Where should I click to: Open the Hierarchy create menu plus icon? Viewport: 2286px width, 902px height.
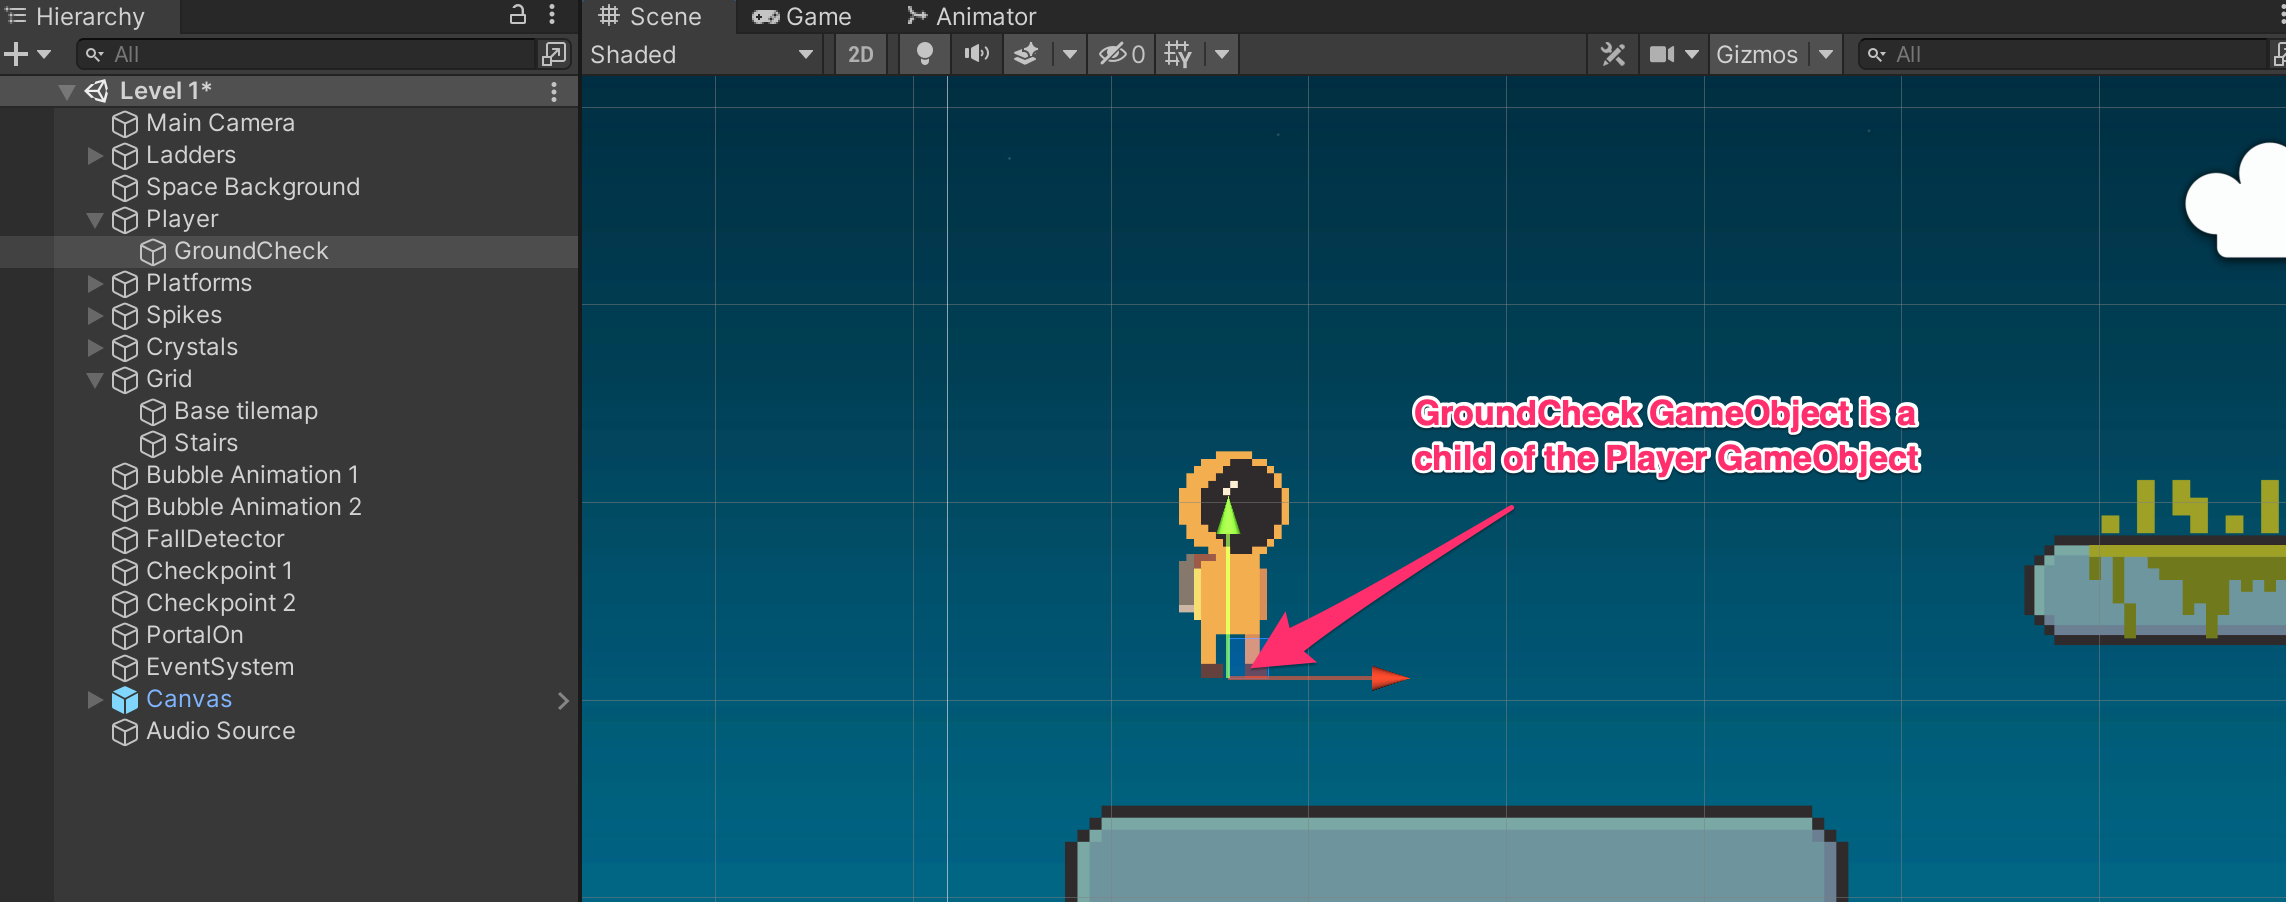tap(14, 54)
